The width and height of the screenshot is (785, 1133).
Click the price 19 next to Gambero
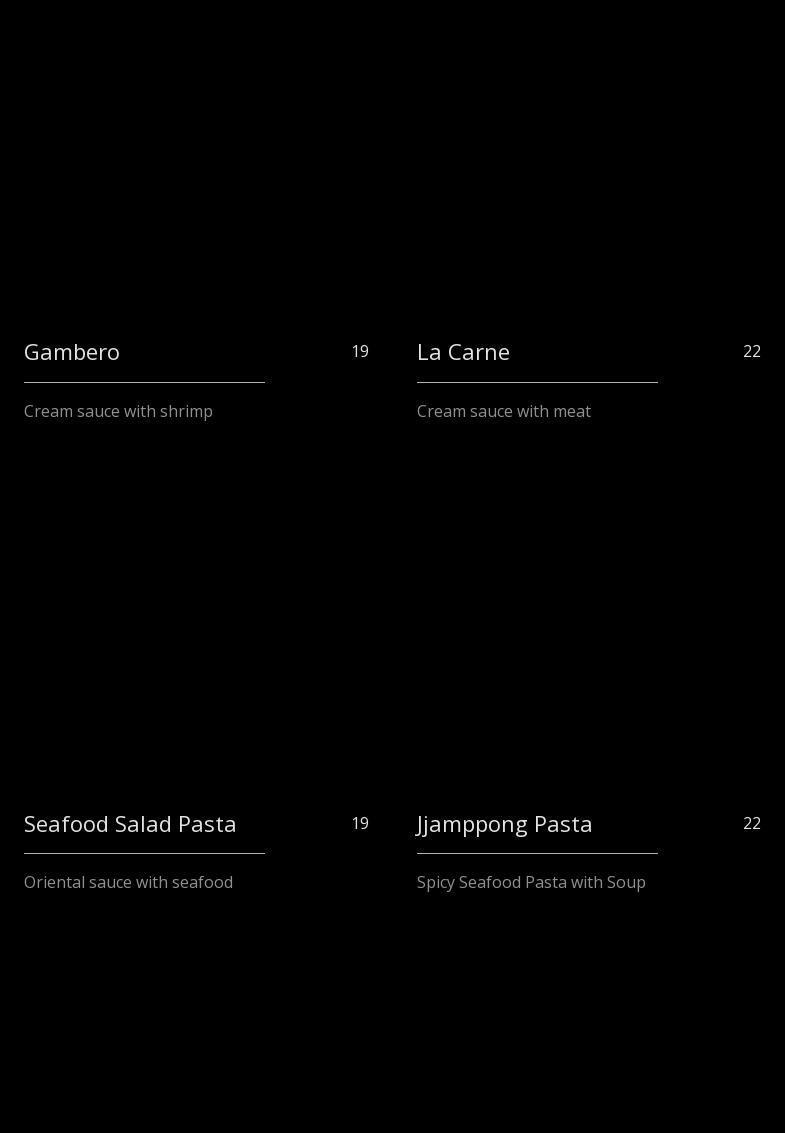click(360, 352)
